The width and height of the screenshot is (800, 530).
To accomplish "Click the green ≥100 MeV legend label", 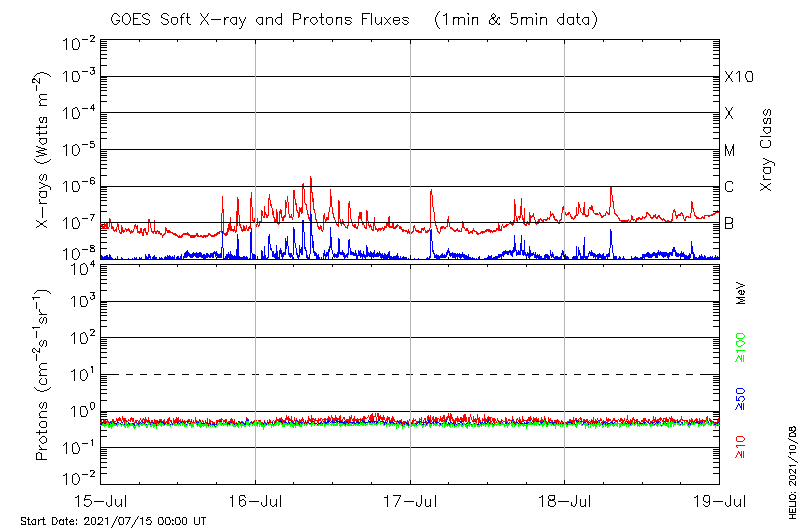I will point(741,347).
